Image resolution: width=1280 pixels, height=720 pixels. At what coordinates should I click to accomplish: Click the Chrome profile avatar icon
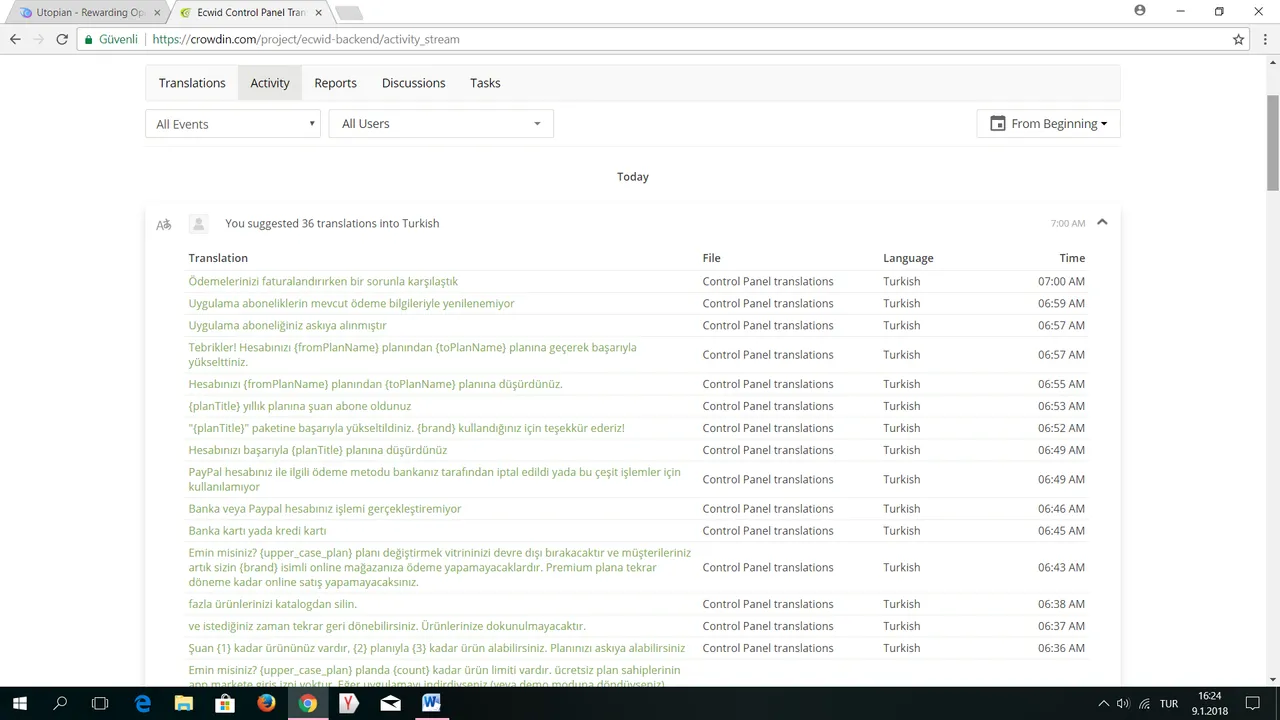click(1140, 11)
